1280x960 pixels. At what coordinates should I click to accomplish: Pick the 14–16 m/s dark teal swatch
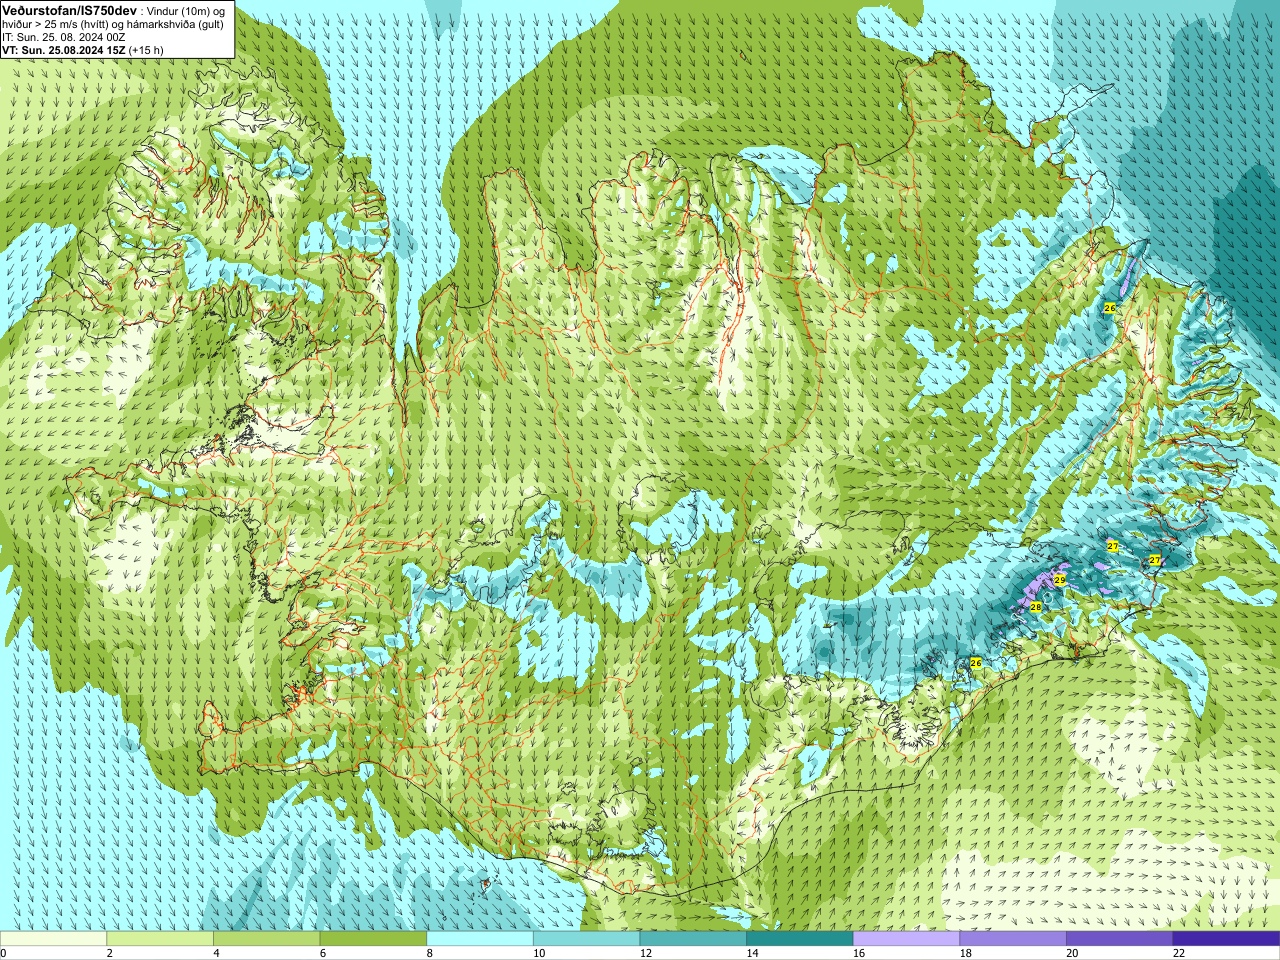pos(800,939)
